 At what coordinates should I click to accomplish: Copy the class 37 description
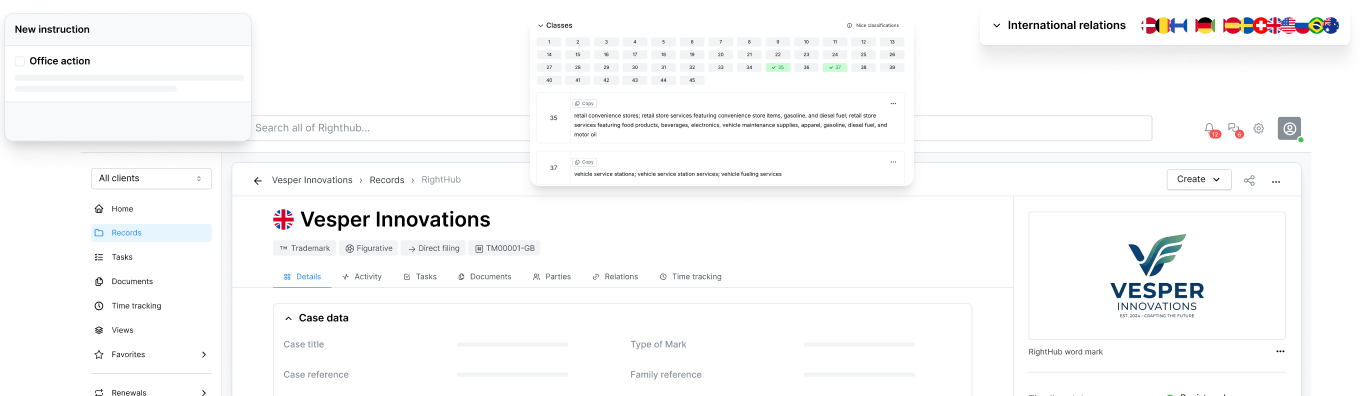(584, 161)
